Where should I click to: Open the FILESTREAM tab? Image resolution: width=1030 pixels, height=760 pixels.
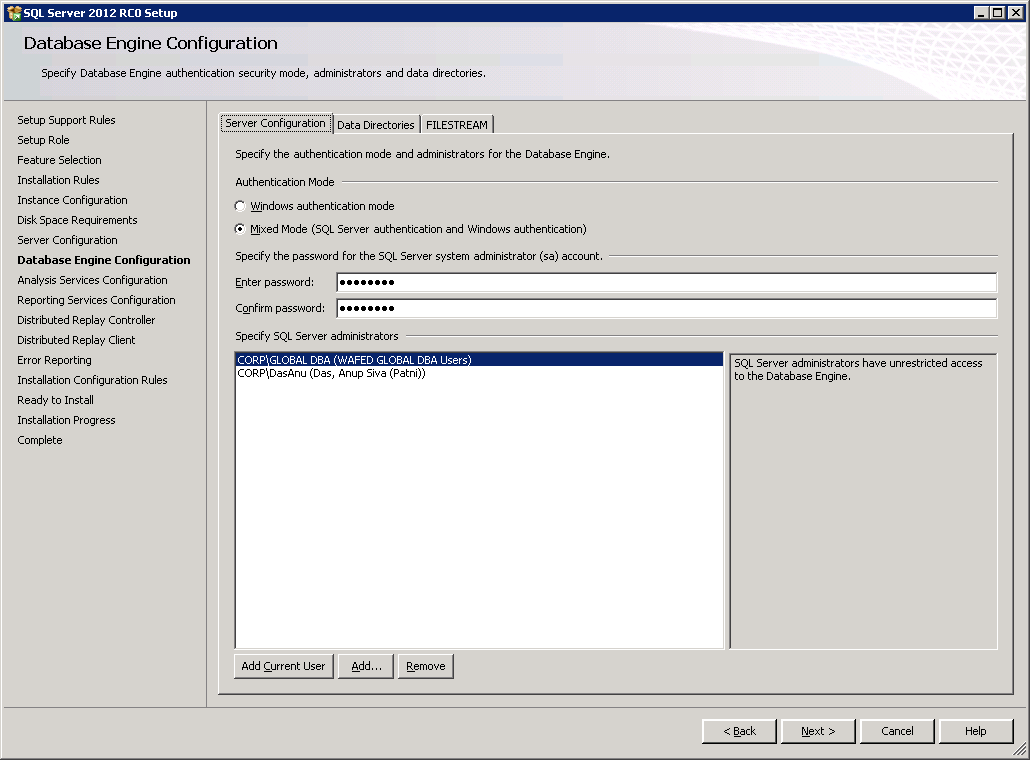coord(457,125)
